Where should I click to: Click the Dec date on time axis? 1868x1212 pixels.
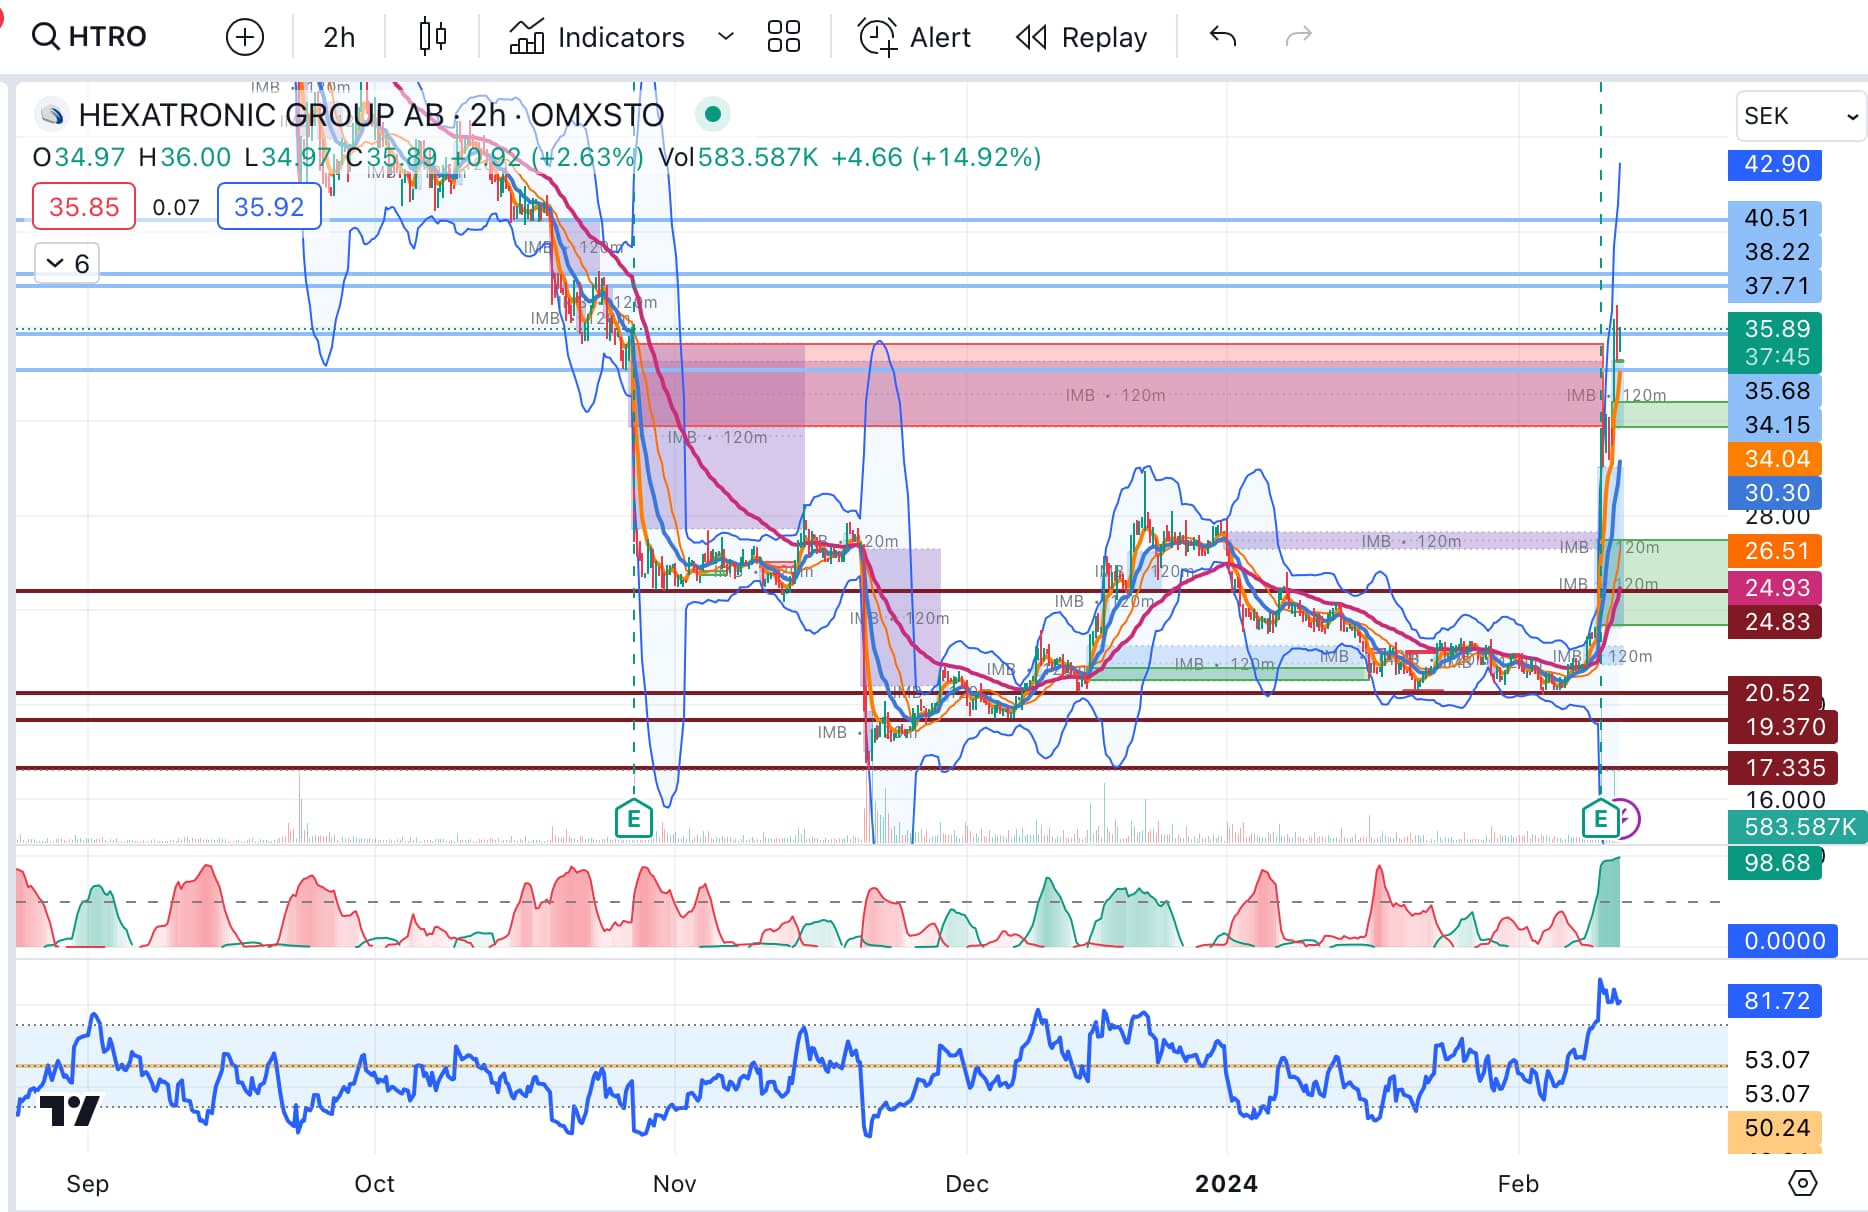(967, 1184)
